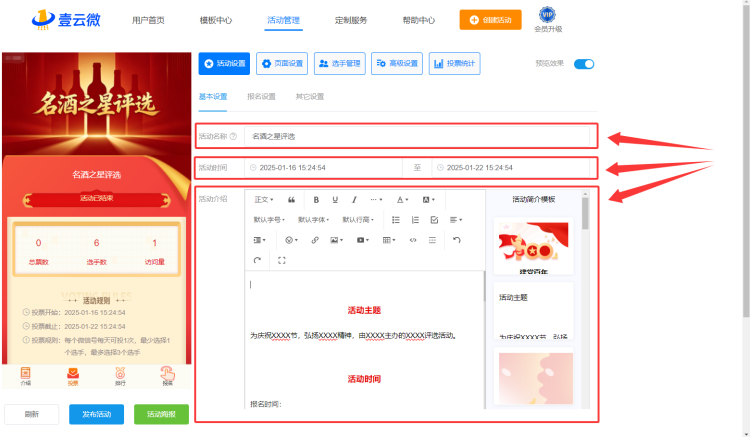
Task: Undo the last edit in the editor
Action: point(456,240)
